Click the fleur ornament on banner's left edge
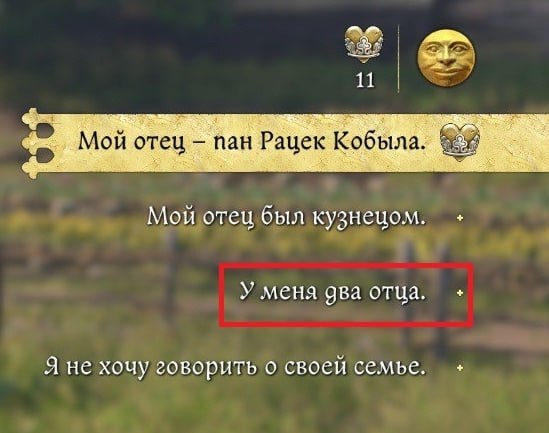This screenshot has width=549, height=433. coord(38,143)
